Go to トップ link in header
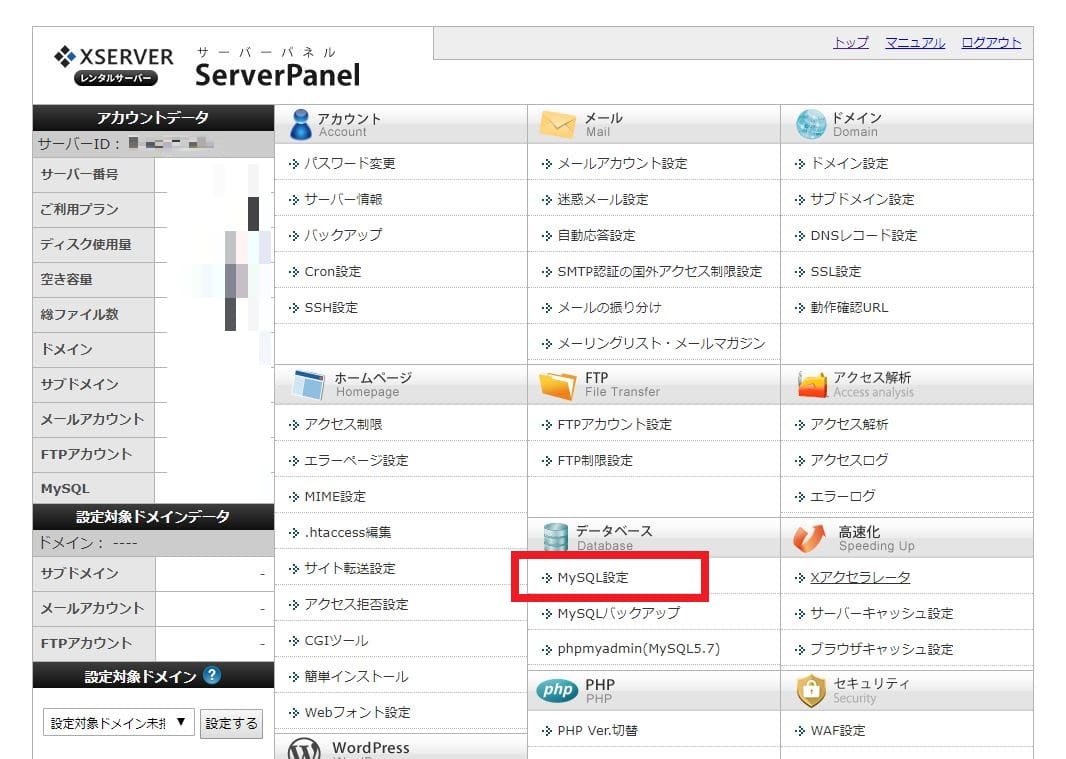This screenshot has height=759, width=1066. pyautogui.click(x=850, y=43)
